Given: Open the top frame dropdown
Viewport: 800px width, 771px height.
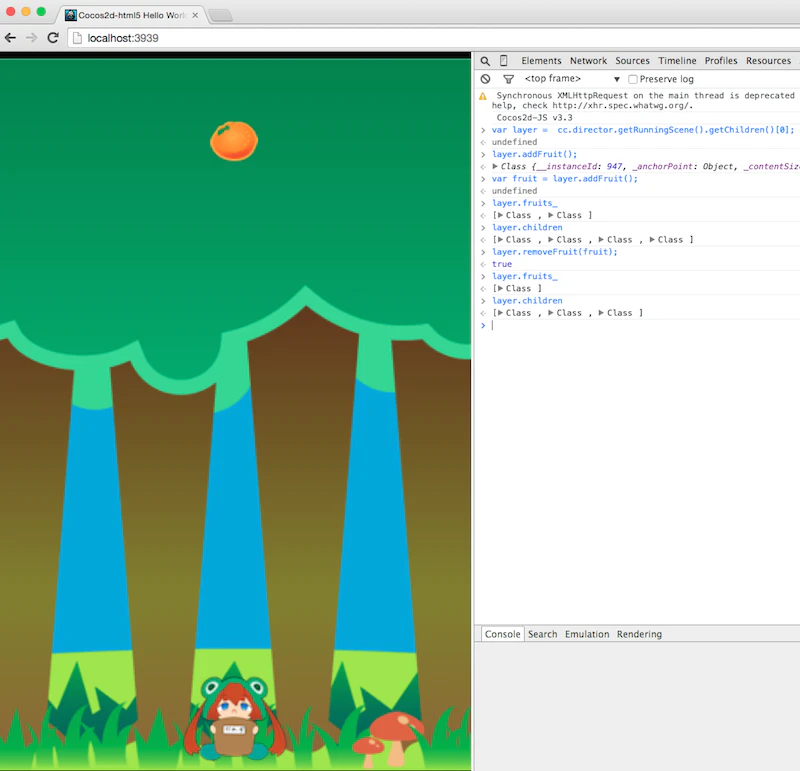Looking at the screenshot, I should tap(571, 79).
